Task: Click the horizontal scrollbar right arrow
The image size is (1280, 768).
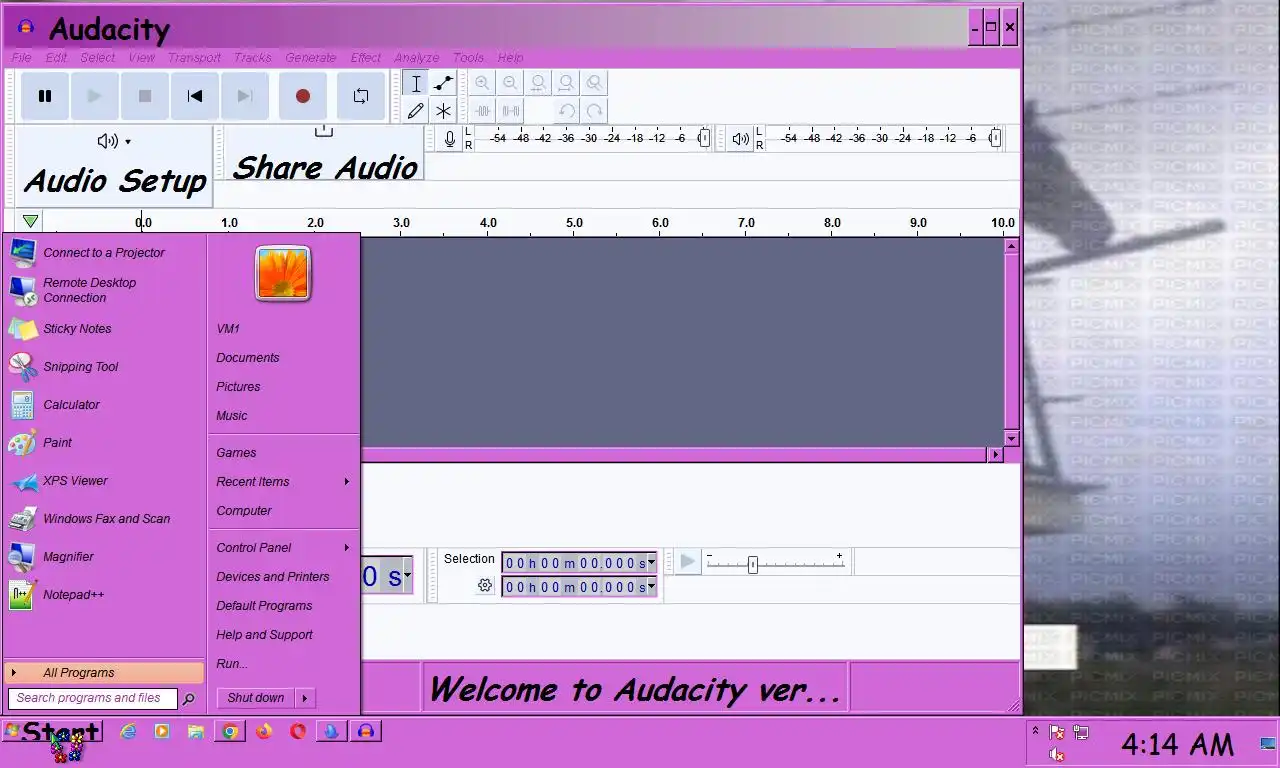Action: 995,454
